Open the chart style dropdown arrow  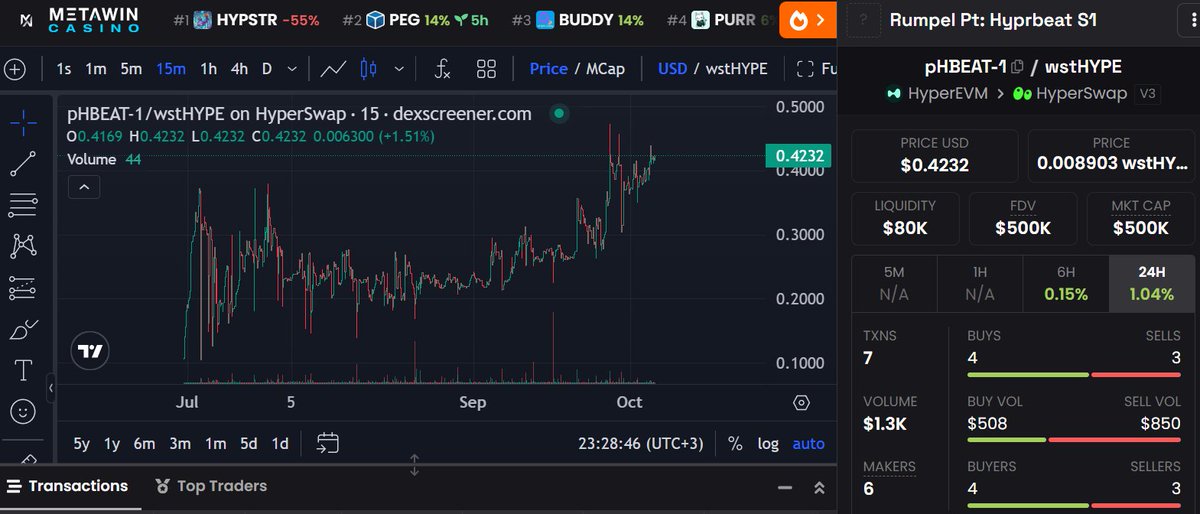tap(399, 69)
